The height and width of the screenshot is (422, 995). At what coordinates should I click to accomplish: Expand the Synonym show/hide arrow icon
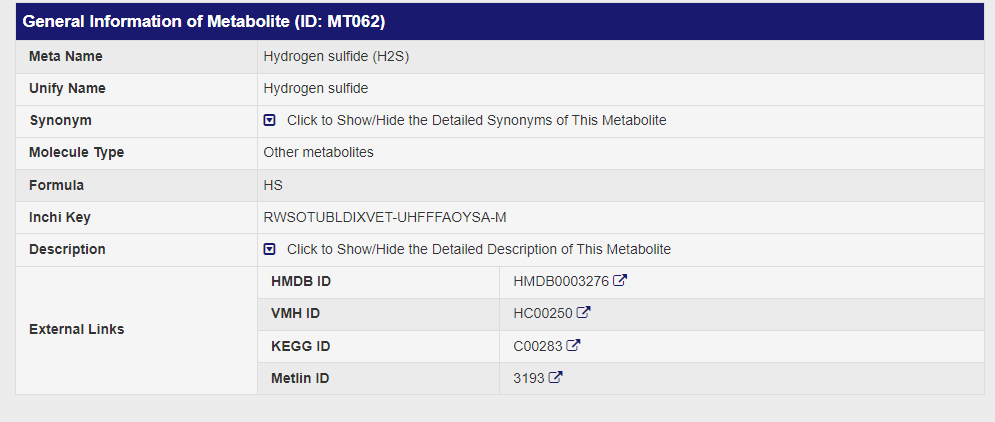point(269,120)
